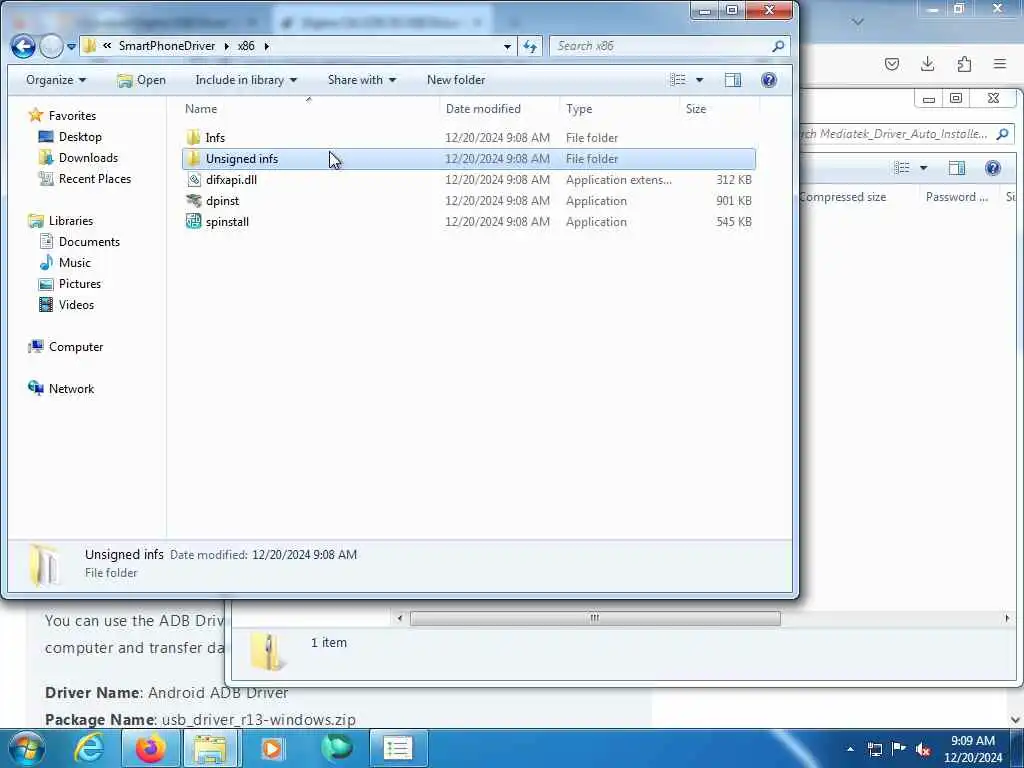Click the horizontal scrollbar right arrow

(x=1006, y=618)
